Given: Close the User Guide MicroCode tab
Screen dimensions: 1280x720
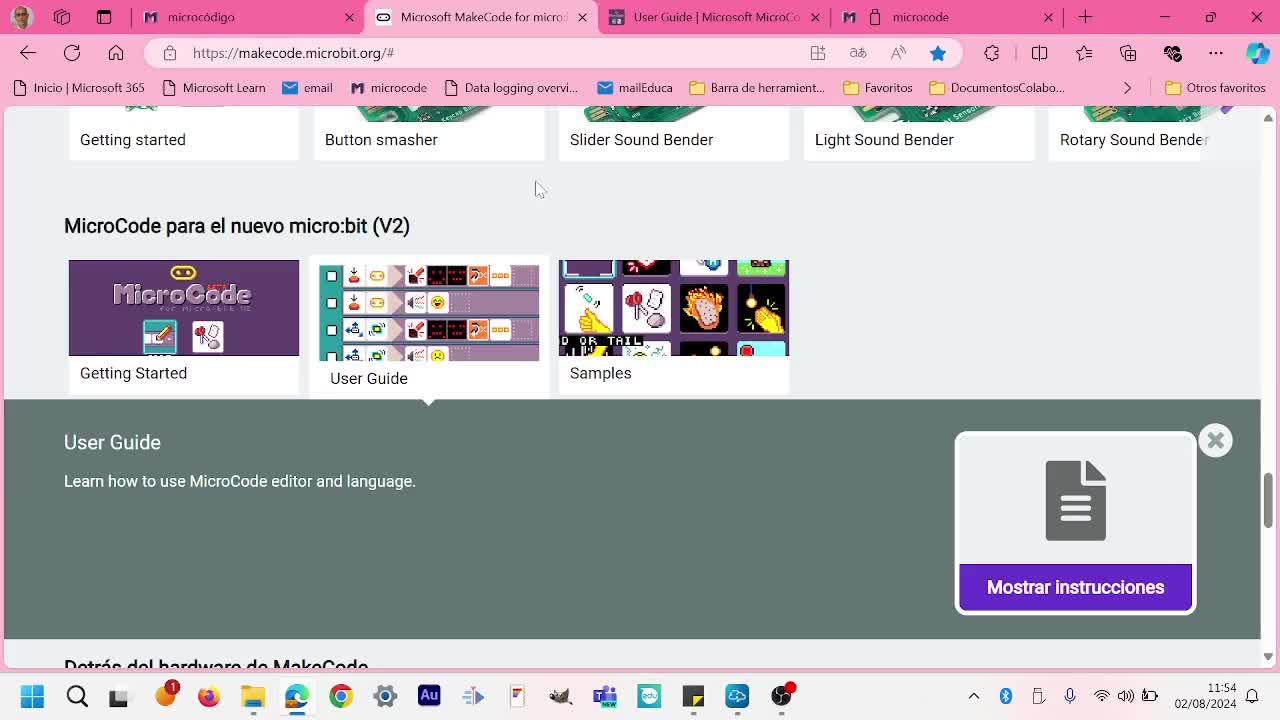Looking at the screenshot, I should [815, 17].
